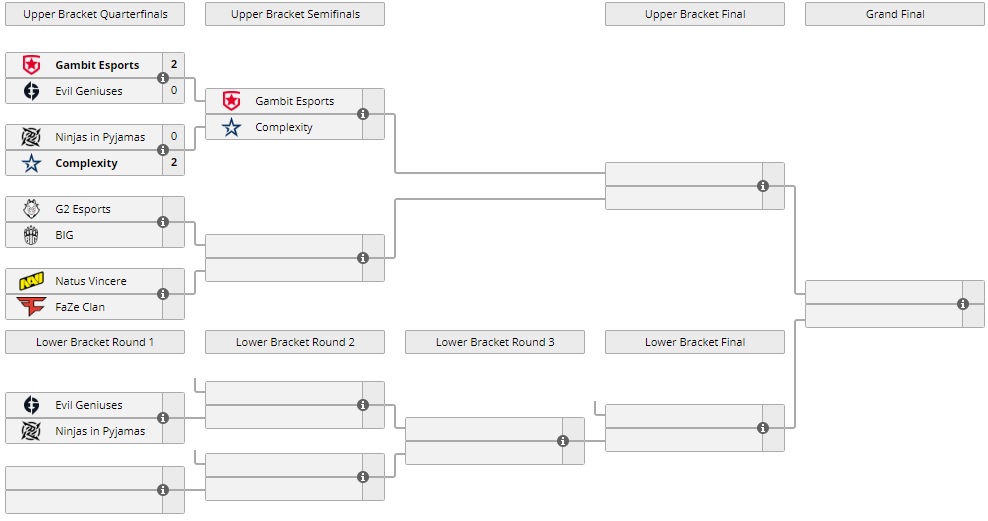The height and width of the screenshot is (521, 988).
Task: Click the Natus Vincere team name
Action: (x=91, y=281)
